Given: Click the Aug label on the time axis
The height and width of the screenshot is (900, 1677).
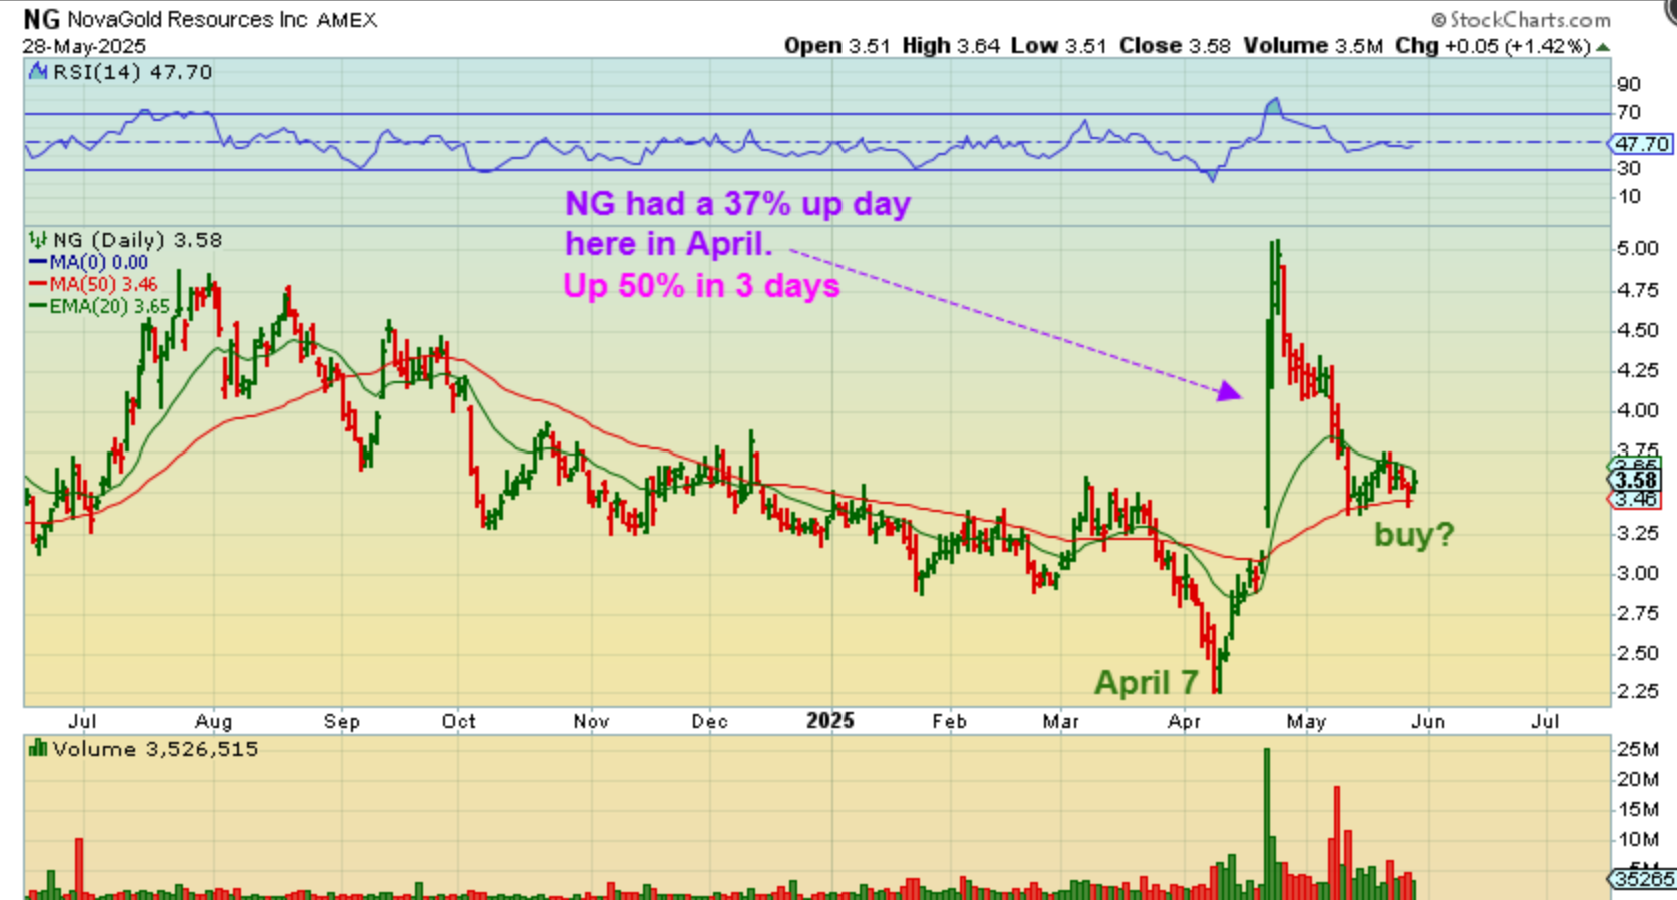Looking at the screenshot, I should (x=213, y=721).
